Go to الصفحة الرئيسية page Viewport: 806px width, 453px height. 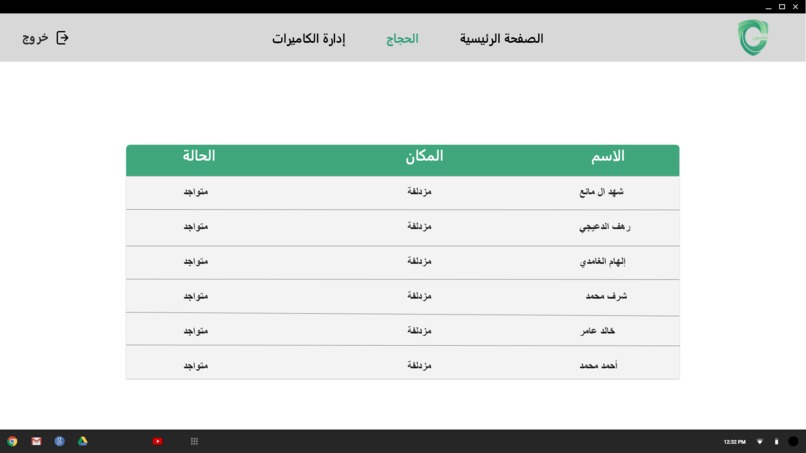point(501,39)
